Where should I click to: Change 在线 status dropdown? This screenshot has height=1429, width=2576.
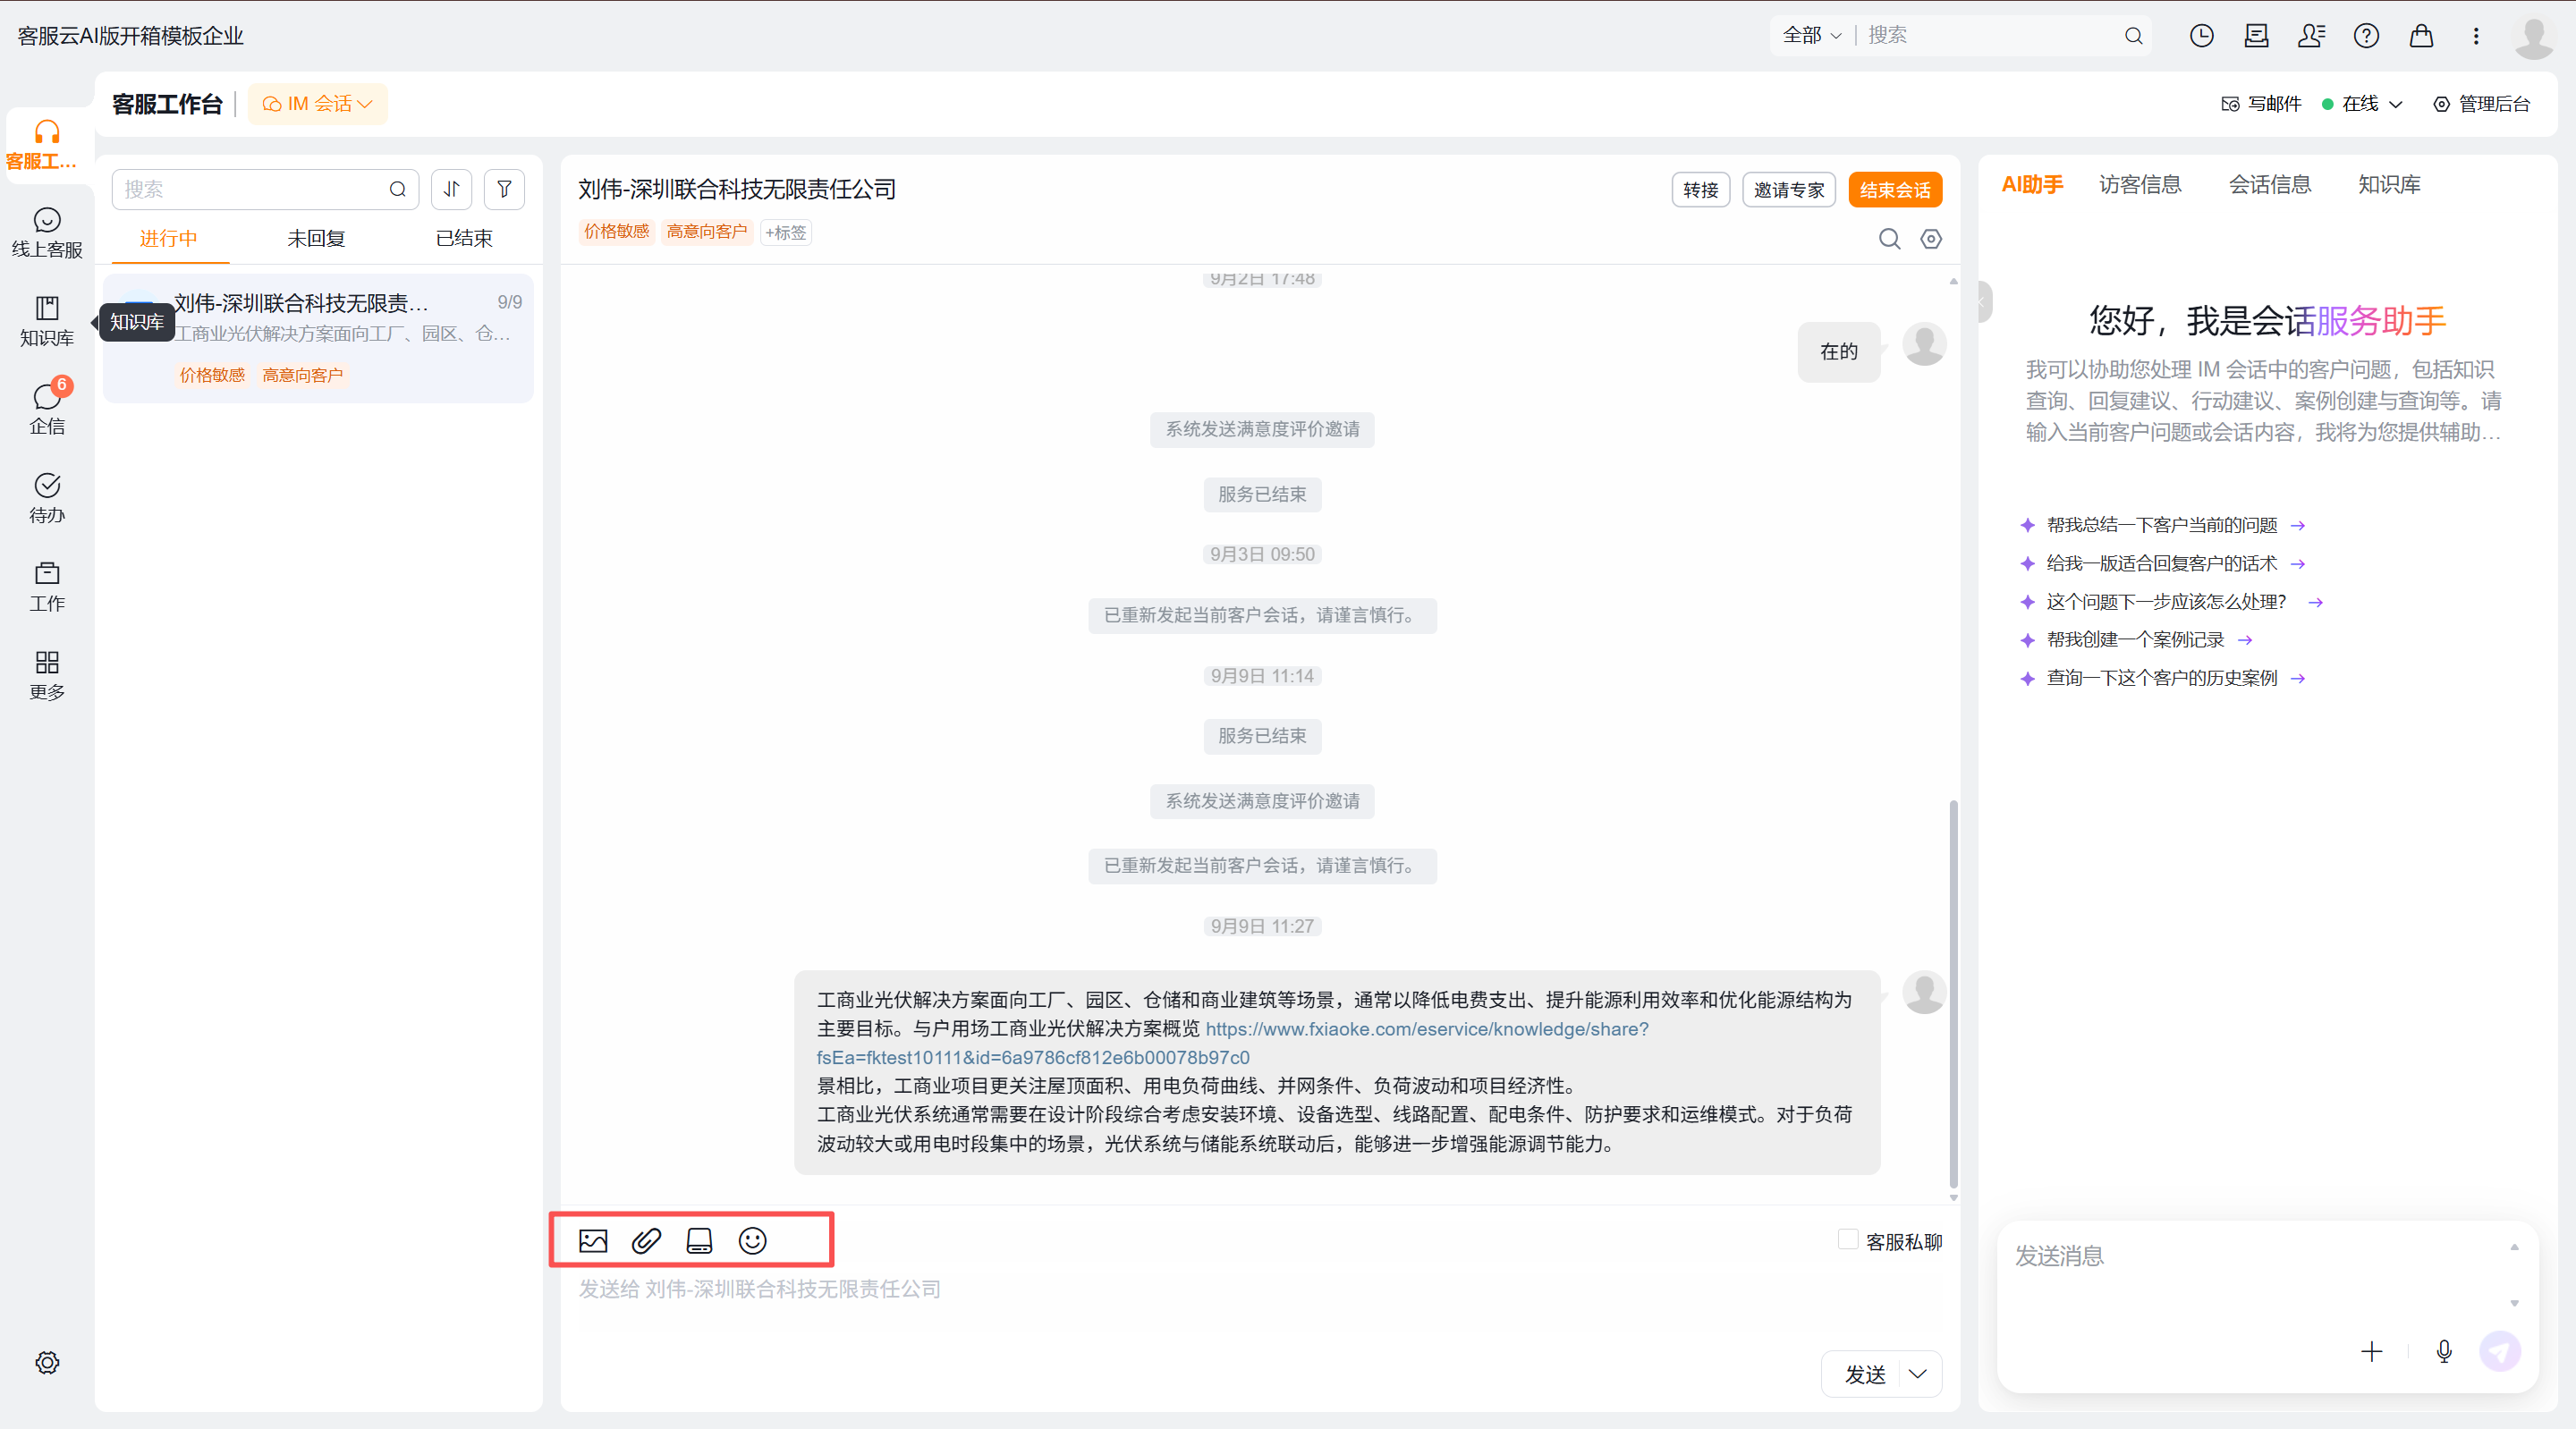pos(2362,104)
